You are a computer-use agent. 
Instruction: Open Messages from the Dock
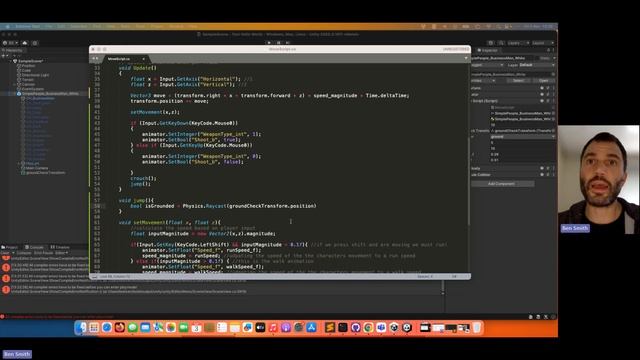click(133, 327)
